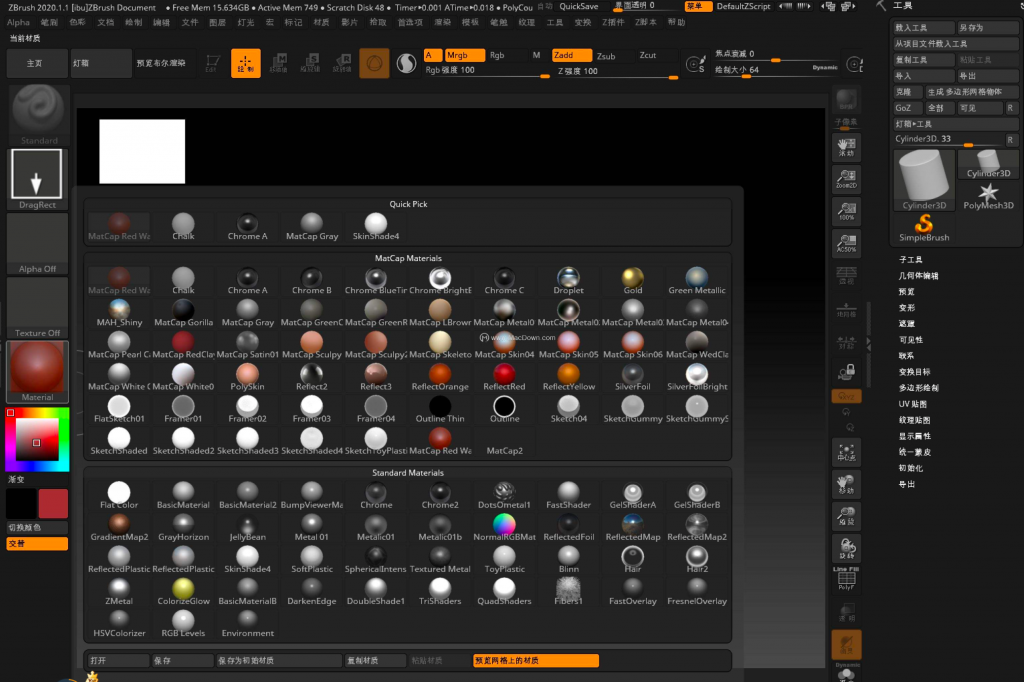Open the Z插件 menu

pos(613,22)
